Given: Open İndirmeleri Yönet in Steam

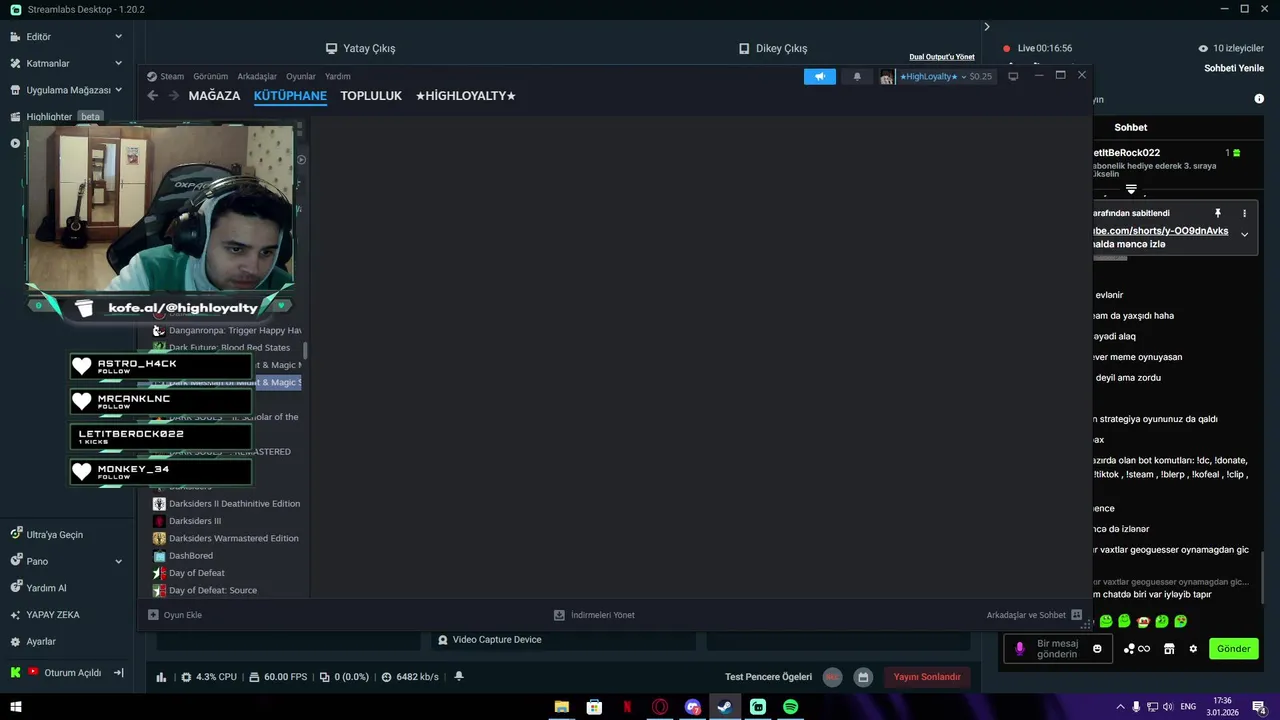Looking at the screenshot, I should [x=594, y=615].
